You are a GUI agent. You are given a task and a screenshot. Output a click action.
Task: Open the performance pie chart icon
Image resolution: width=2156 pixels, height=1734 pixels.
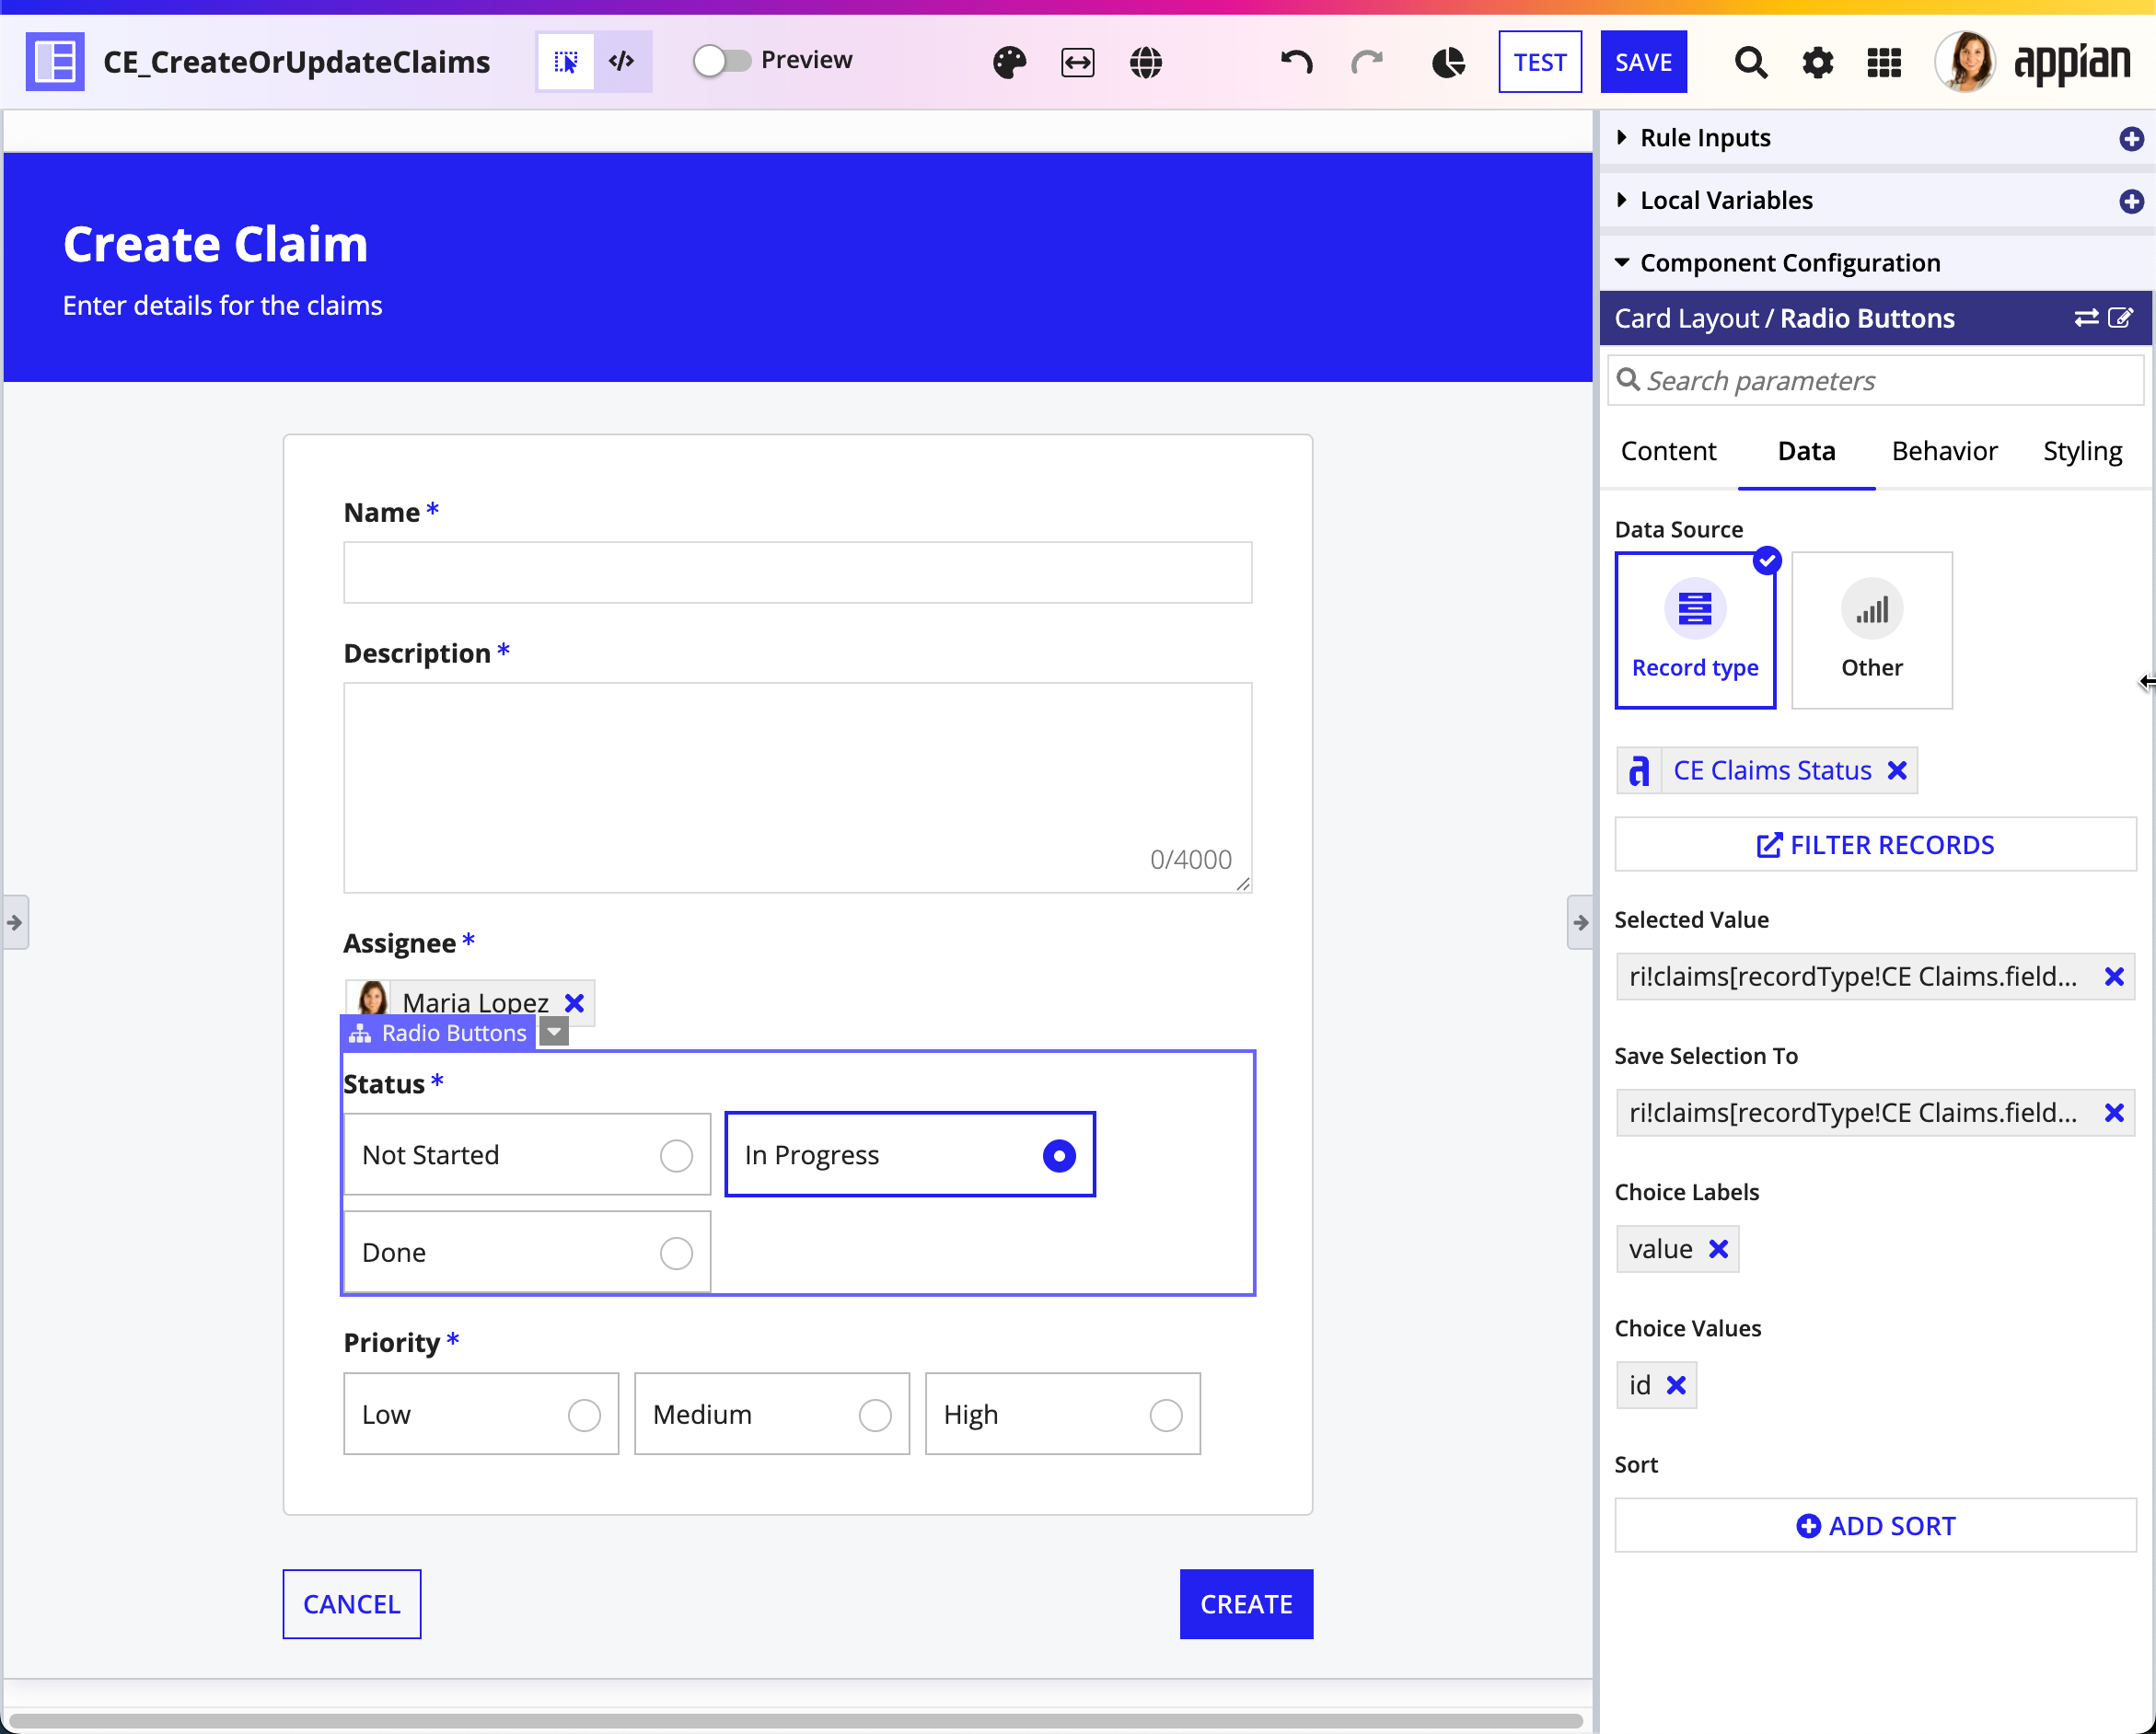click(1448, 62)
